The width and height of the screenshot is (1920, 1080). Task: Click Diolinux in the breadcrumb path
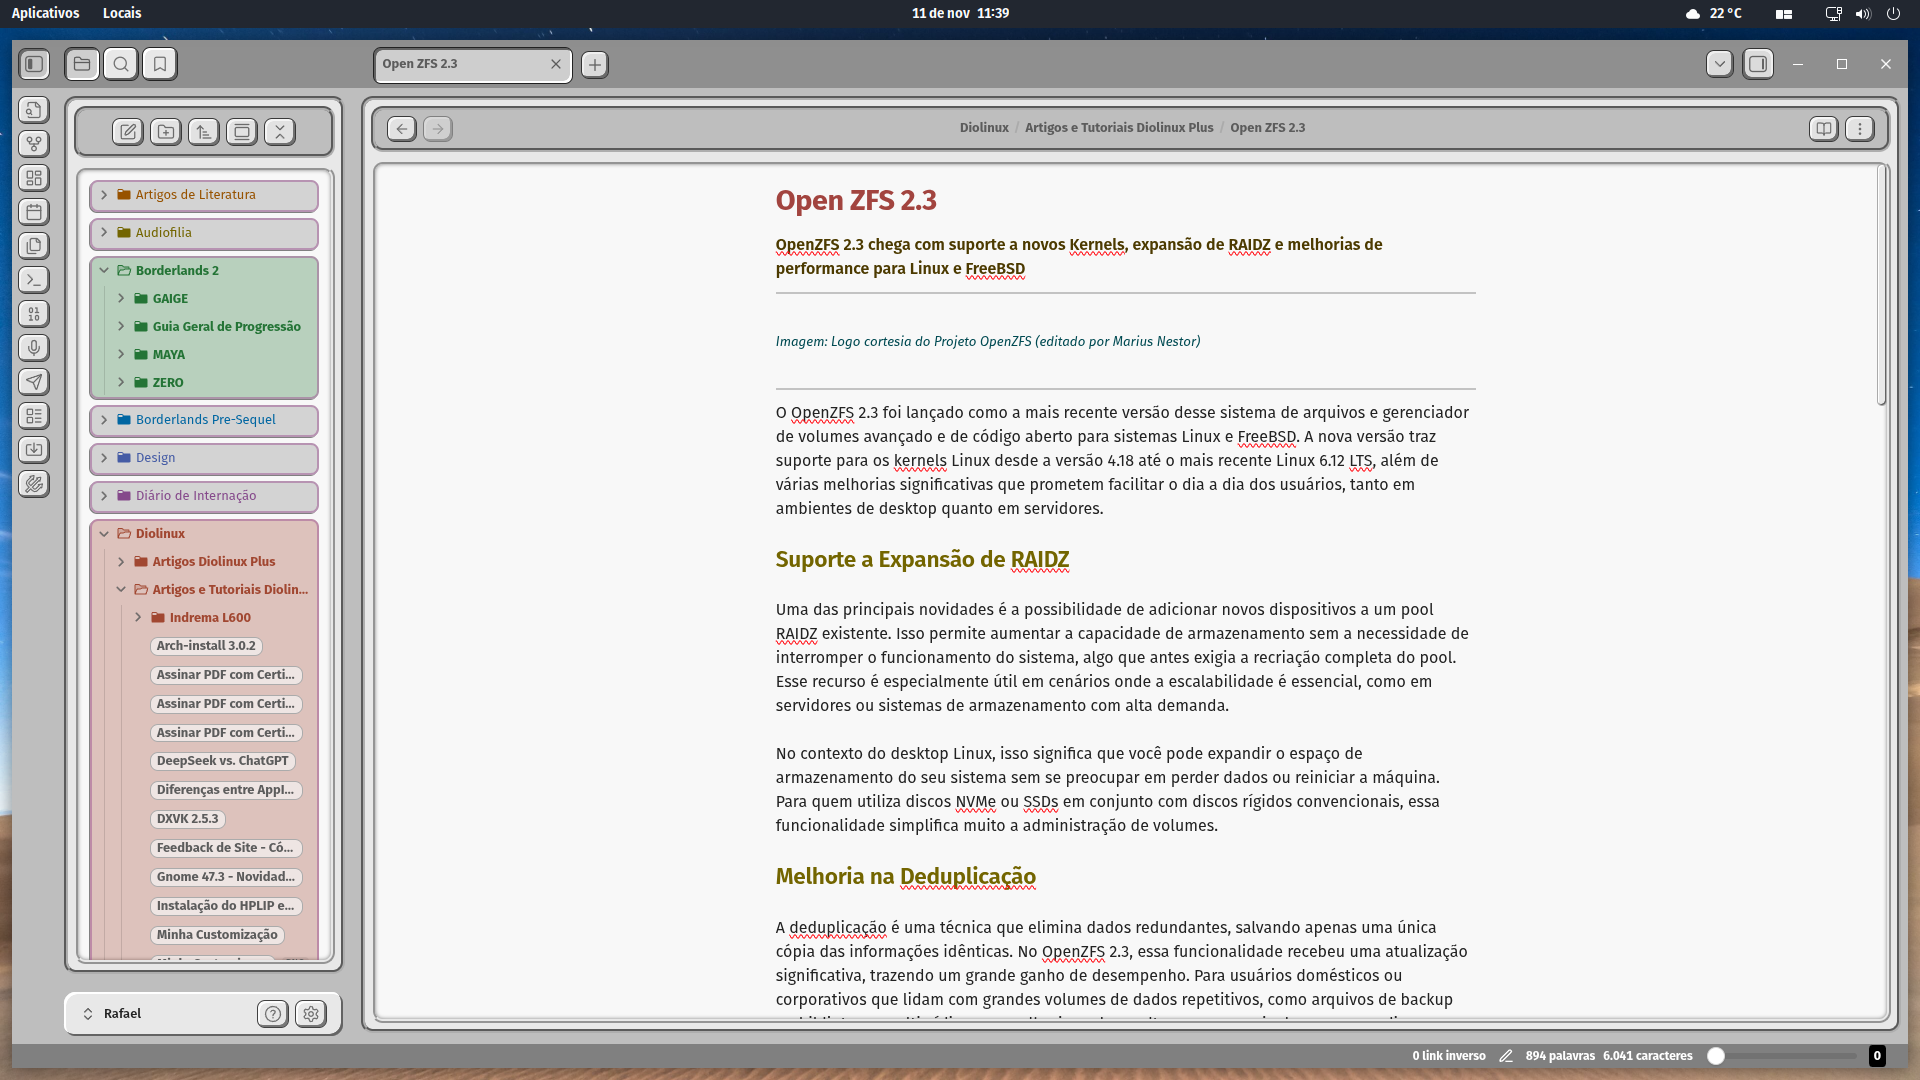pyautogui.click(x=984, y=128)
